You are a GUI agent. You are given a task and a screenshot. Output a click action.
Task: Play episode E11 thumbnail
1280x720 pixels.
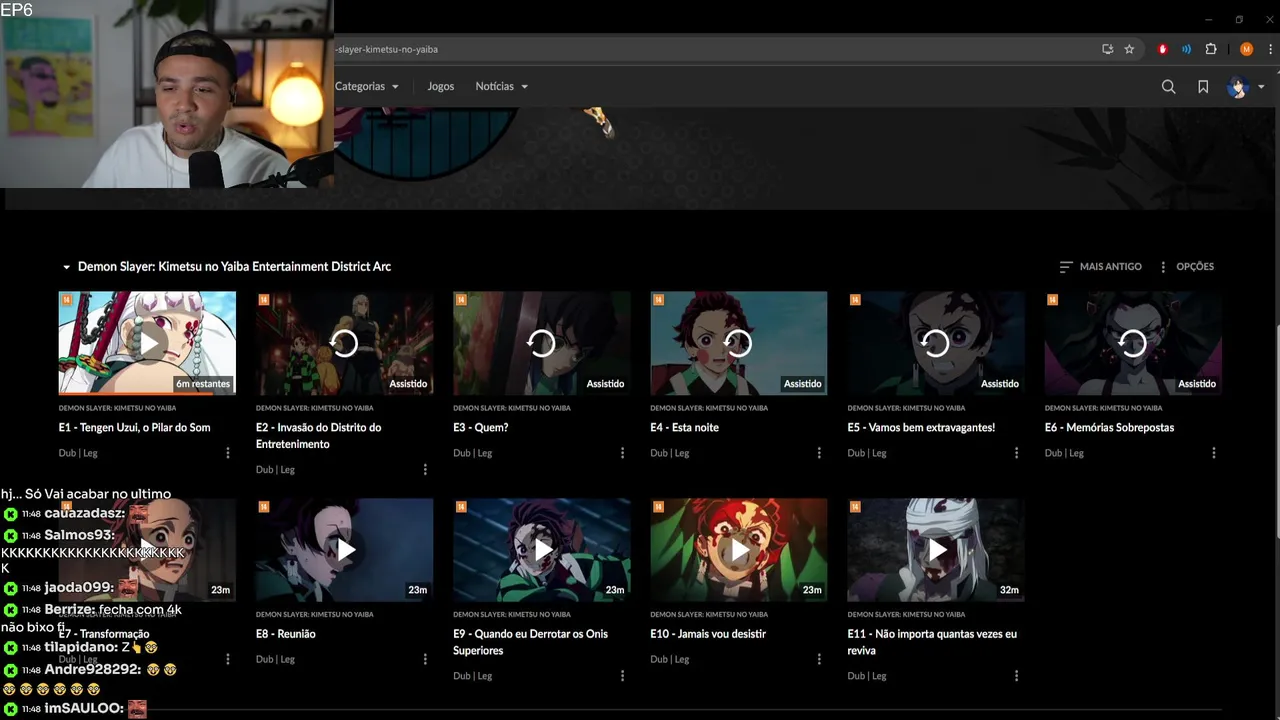[x=936, y=550]
